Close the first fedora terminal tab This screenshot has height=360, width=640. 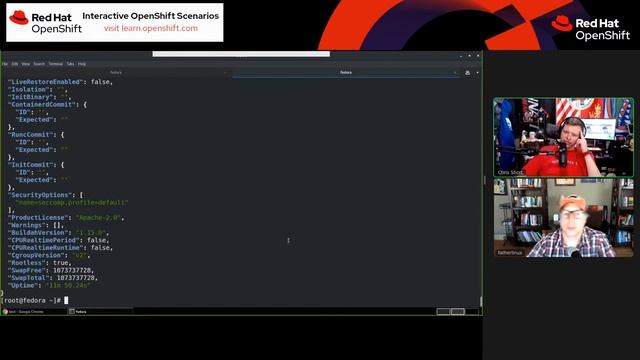[225, 73]
